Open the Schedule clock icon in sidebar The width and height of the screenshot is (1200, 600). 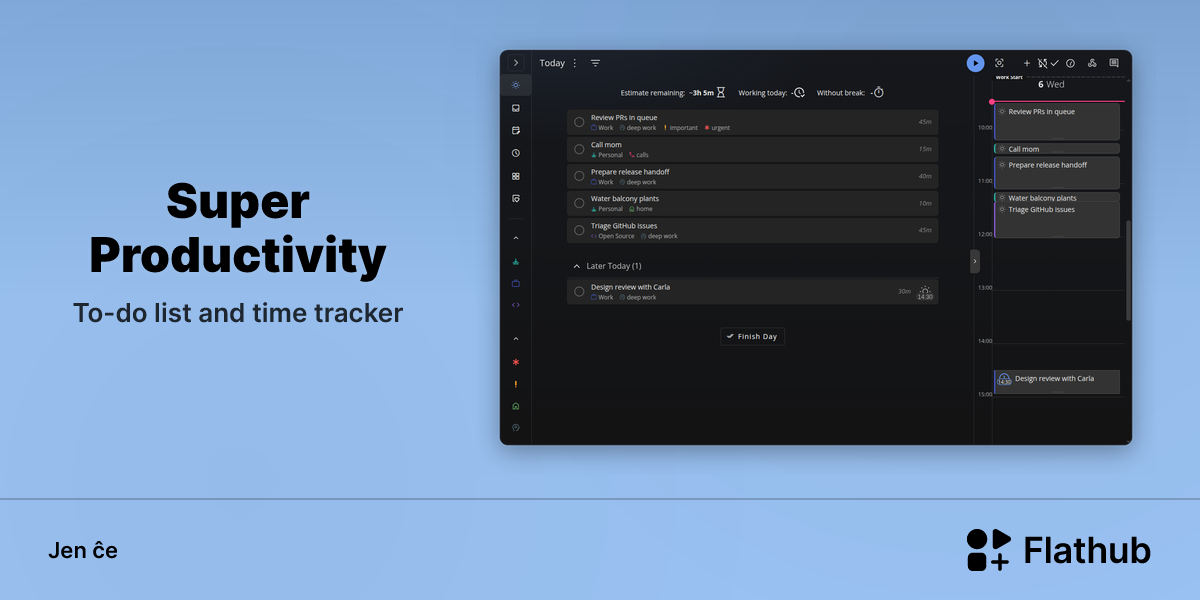[x=516, y=153]
